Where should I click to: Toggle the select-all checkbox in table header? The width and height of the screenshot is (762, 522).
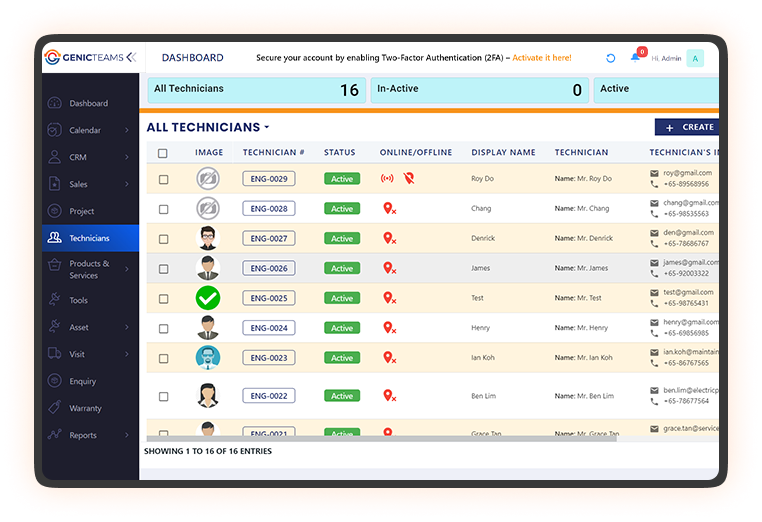[x=163, y=153]
